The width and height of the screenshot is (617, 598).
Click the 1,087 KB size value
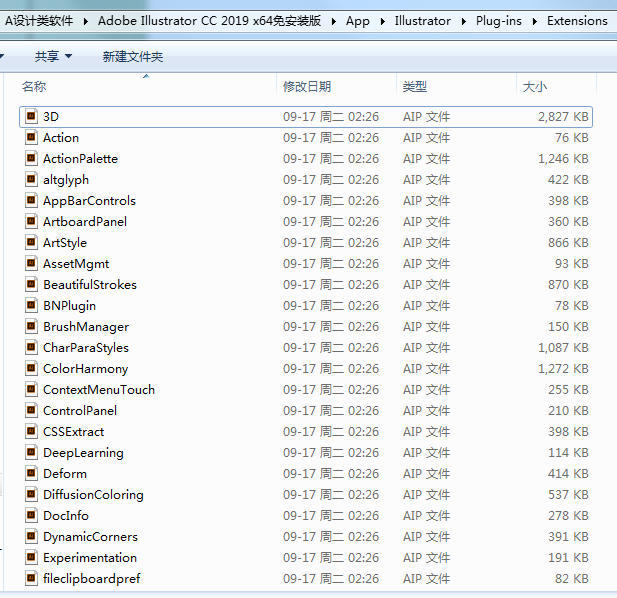tap(563, 347)
